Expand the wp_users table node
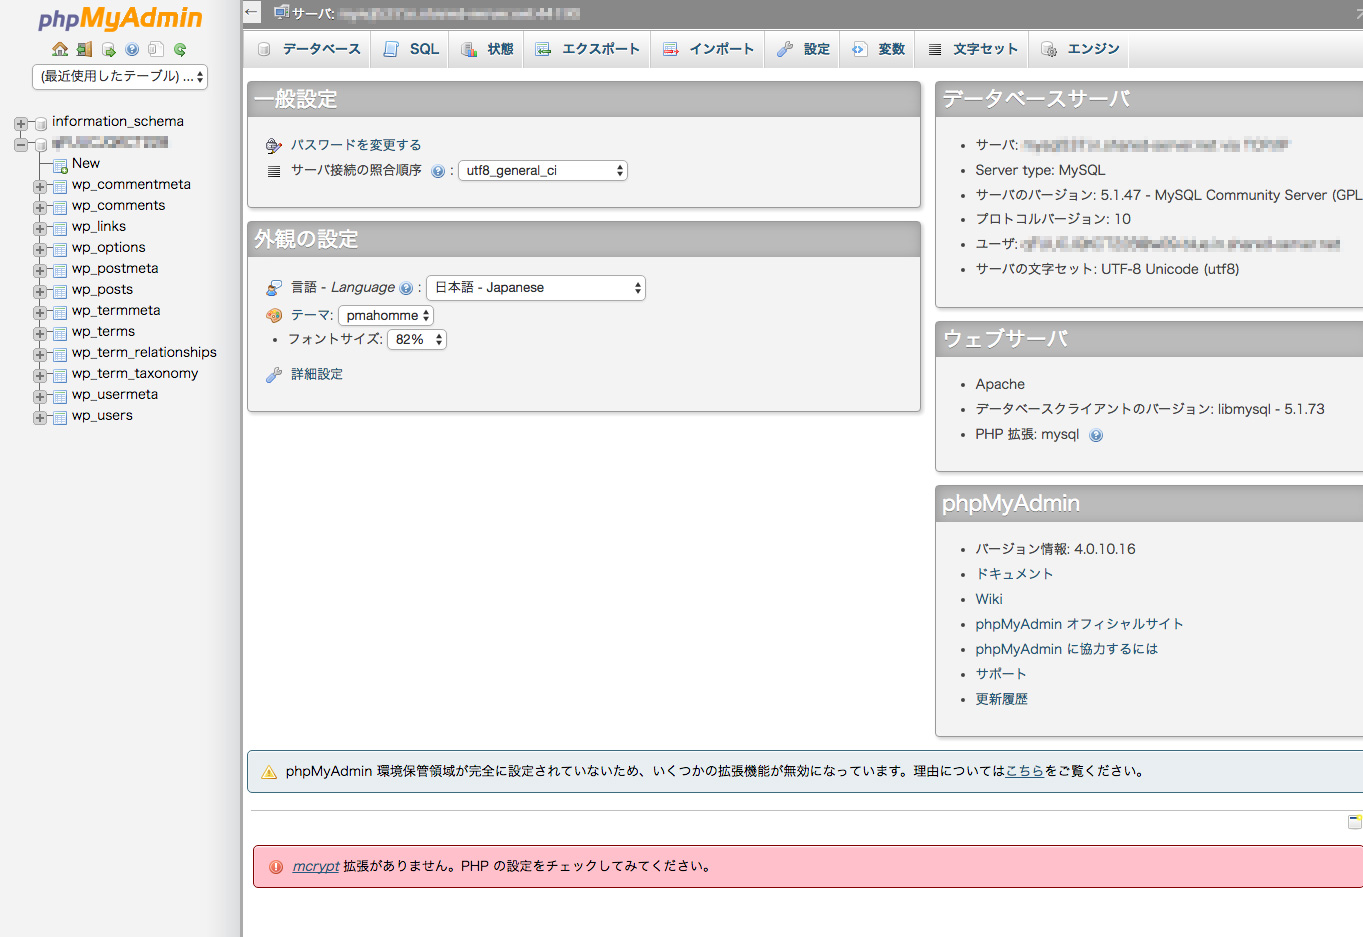This screenshot has height=937, width=1363. pos(40,418)
